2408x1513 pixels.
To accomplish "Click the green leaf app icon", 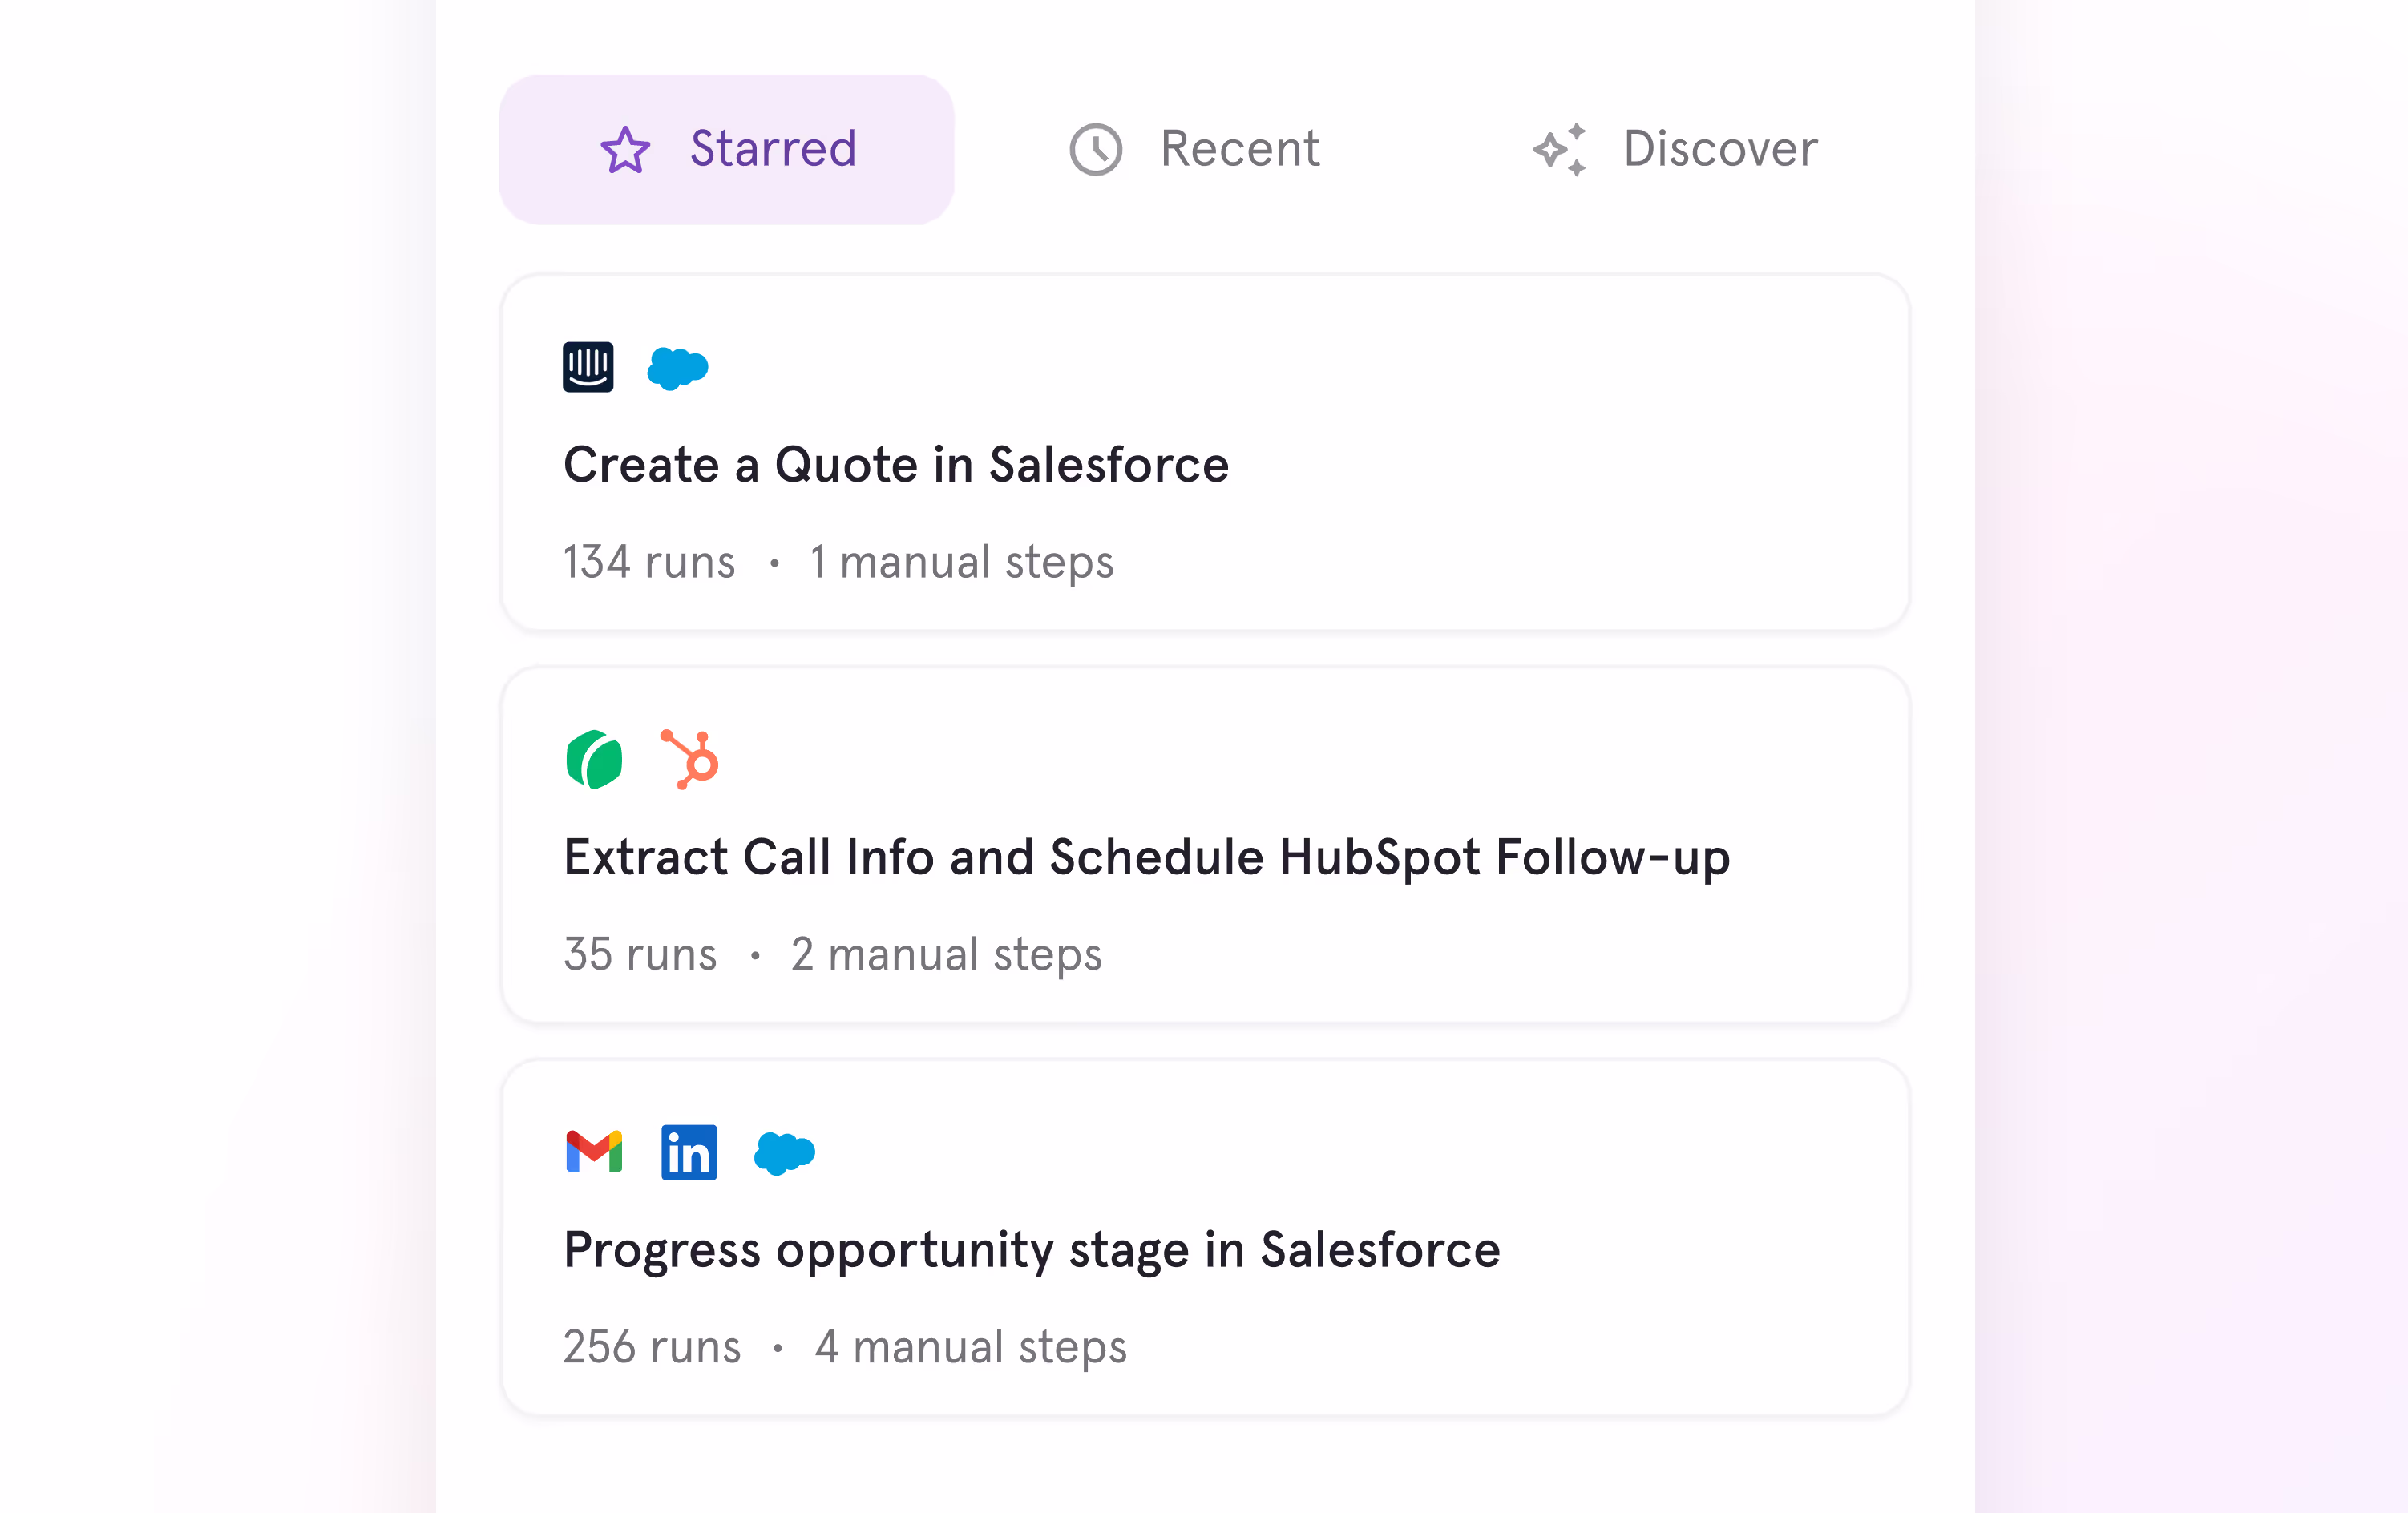I will [x=594, y=760].
